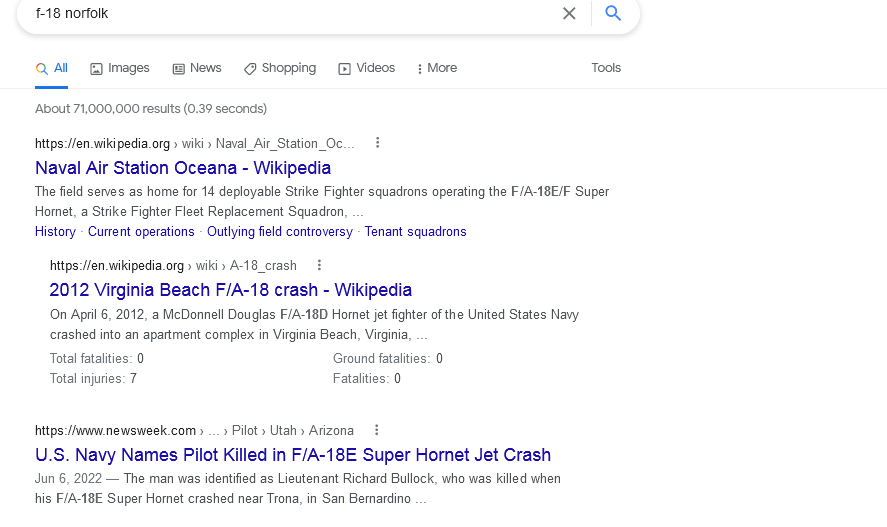Image resolution: width=887 pixels, height=527 pixels.
Task: Open Outlying field controversy sitelink
Action: pyautogui.click(x=280, y=232)
